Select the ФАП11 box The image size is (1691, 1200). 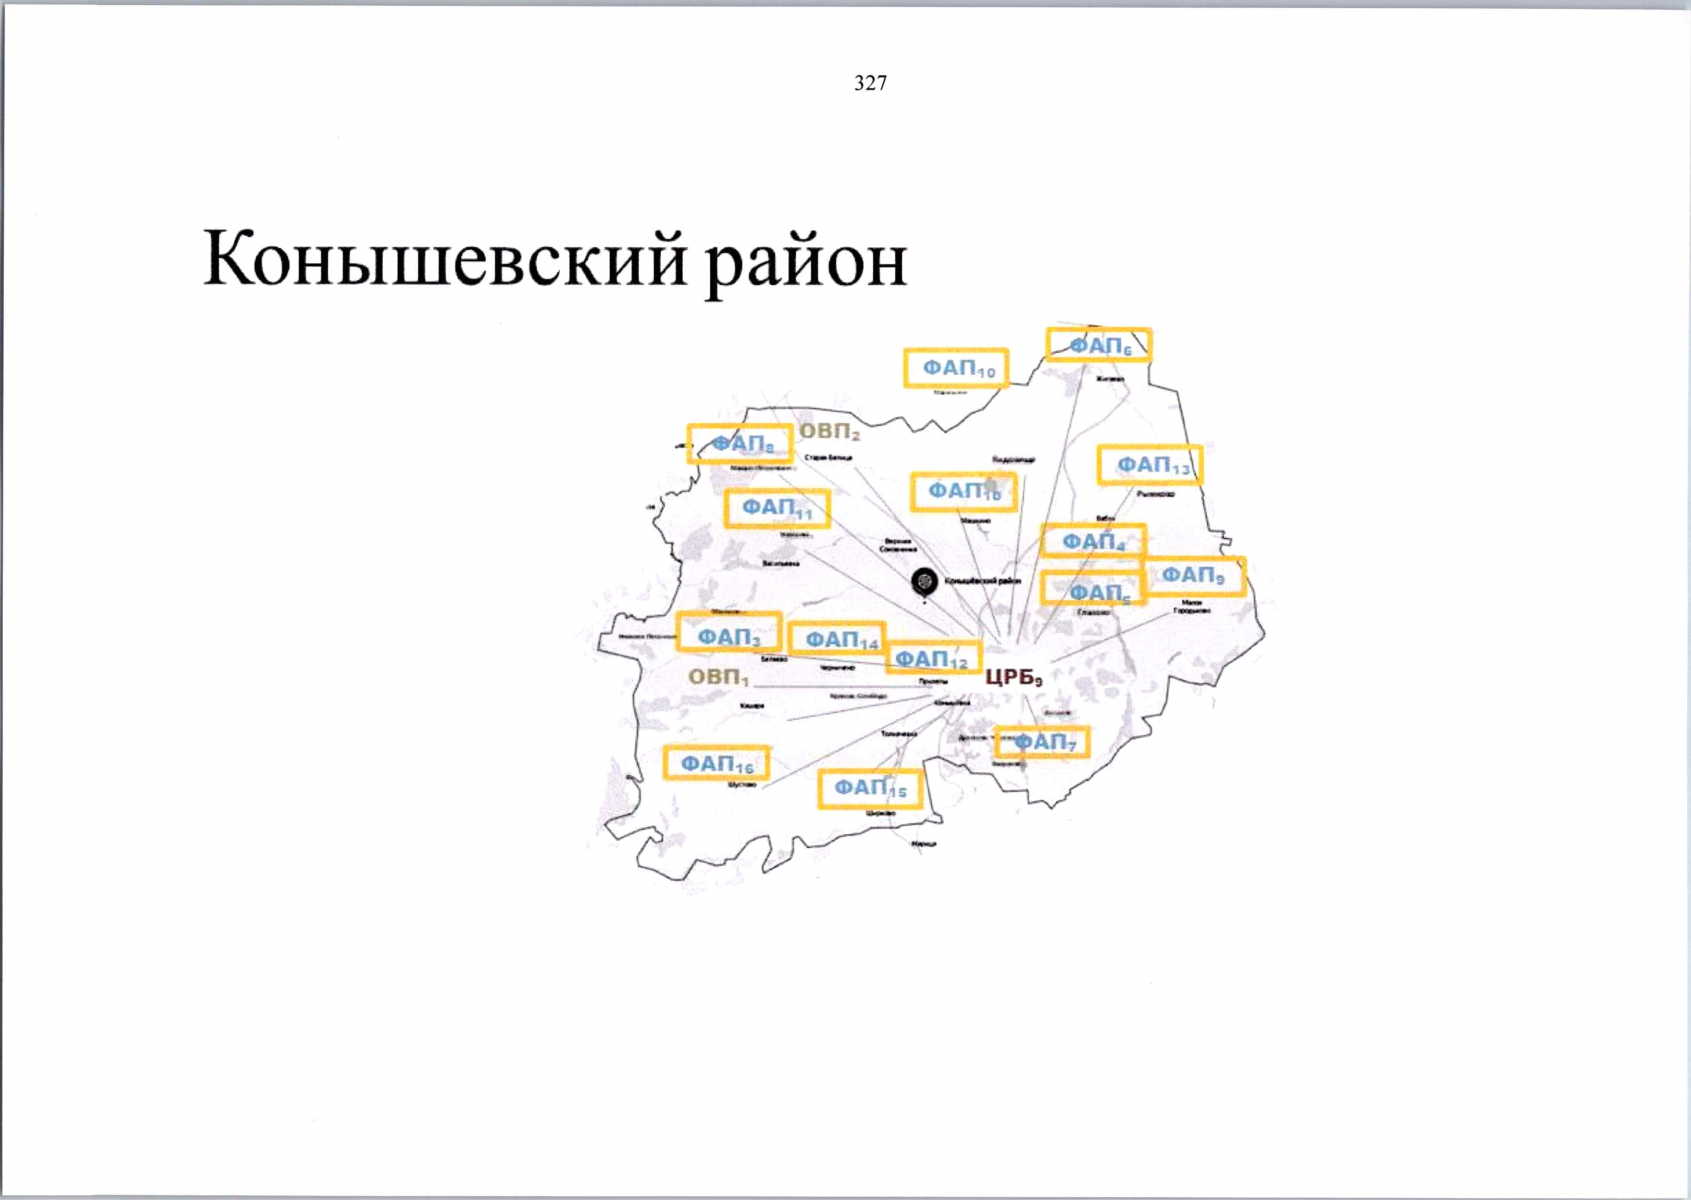tap(777, 509)
